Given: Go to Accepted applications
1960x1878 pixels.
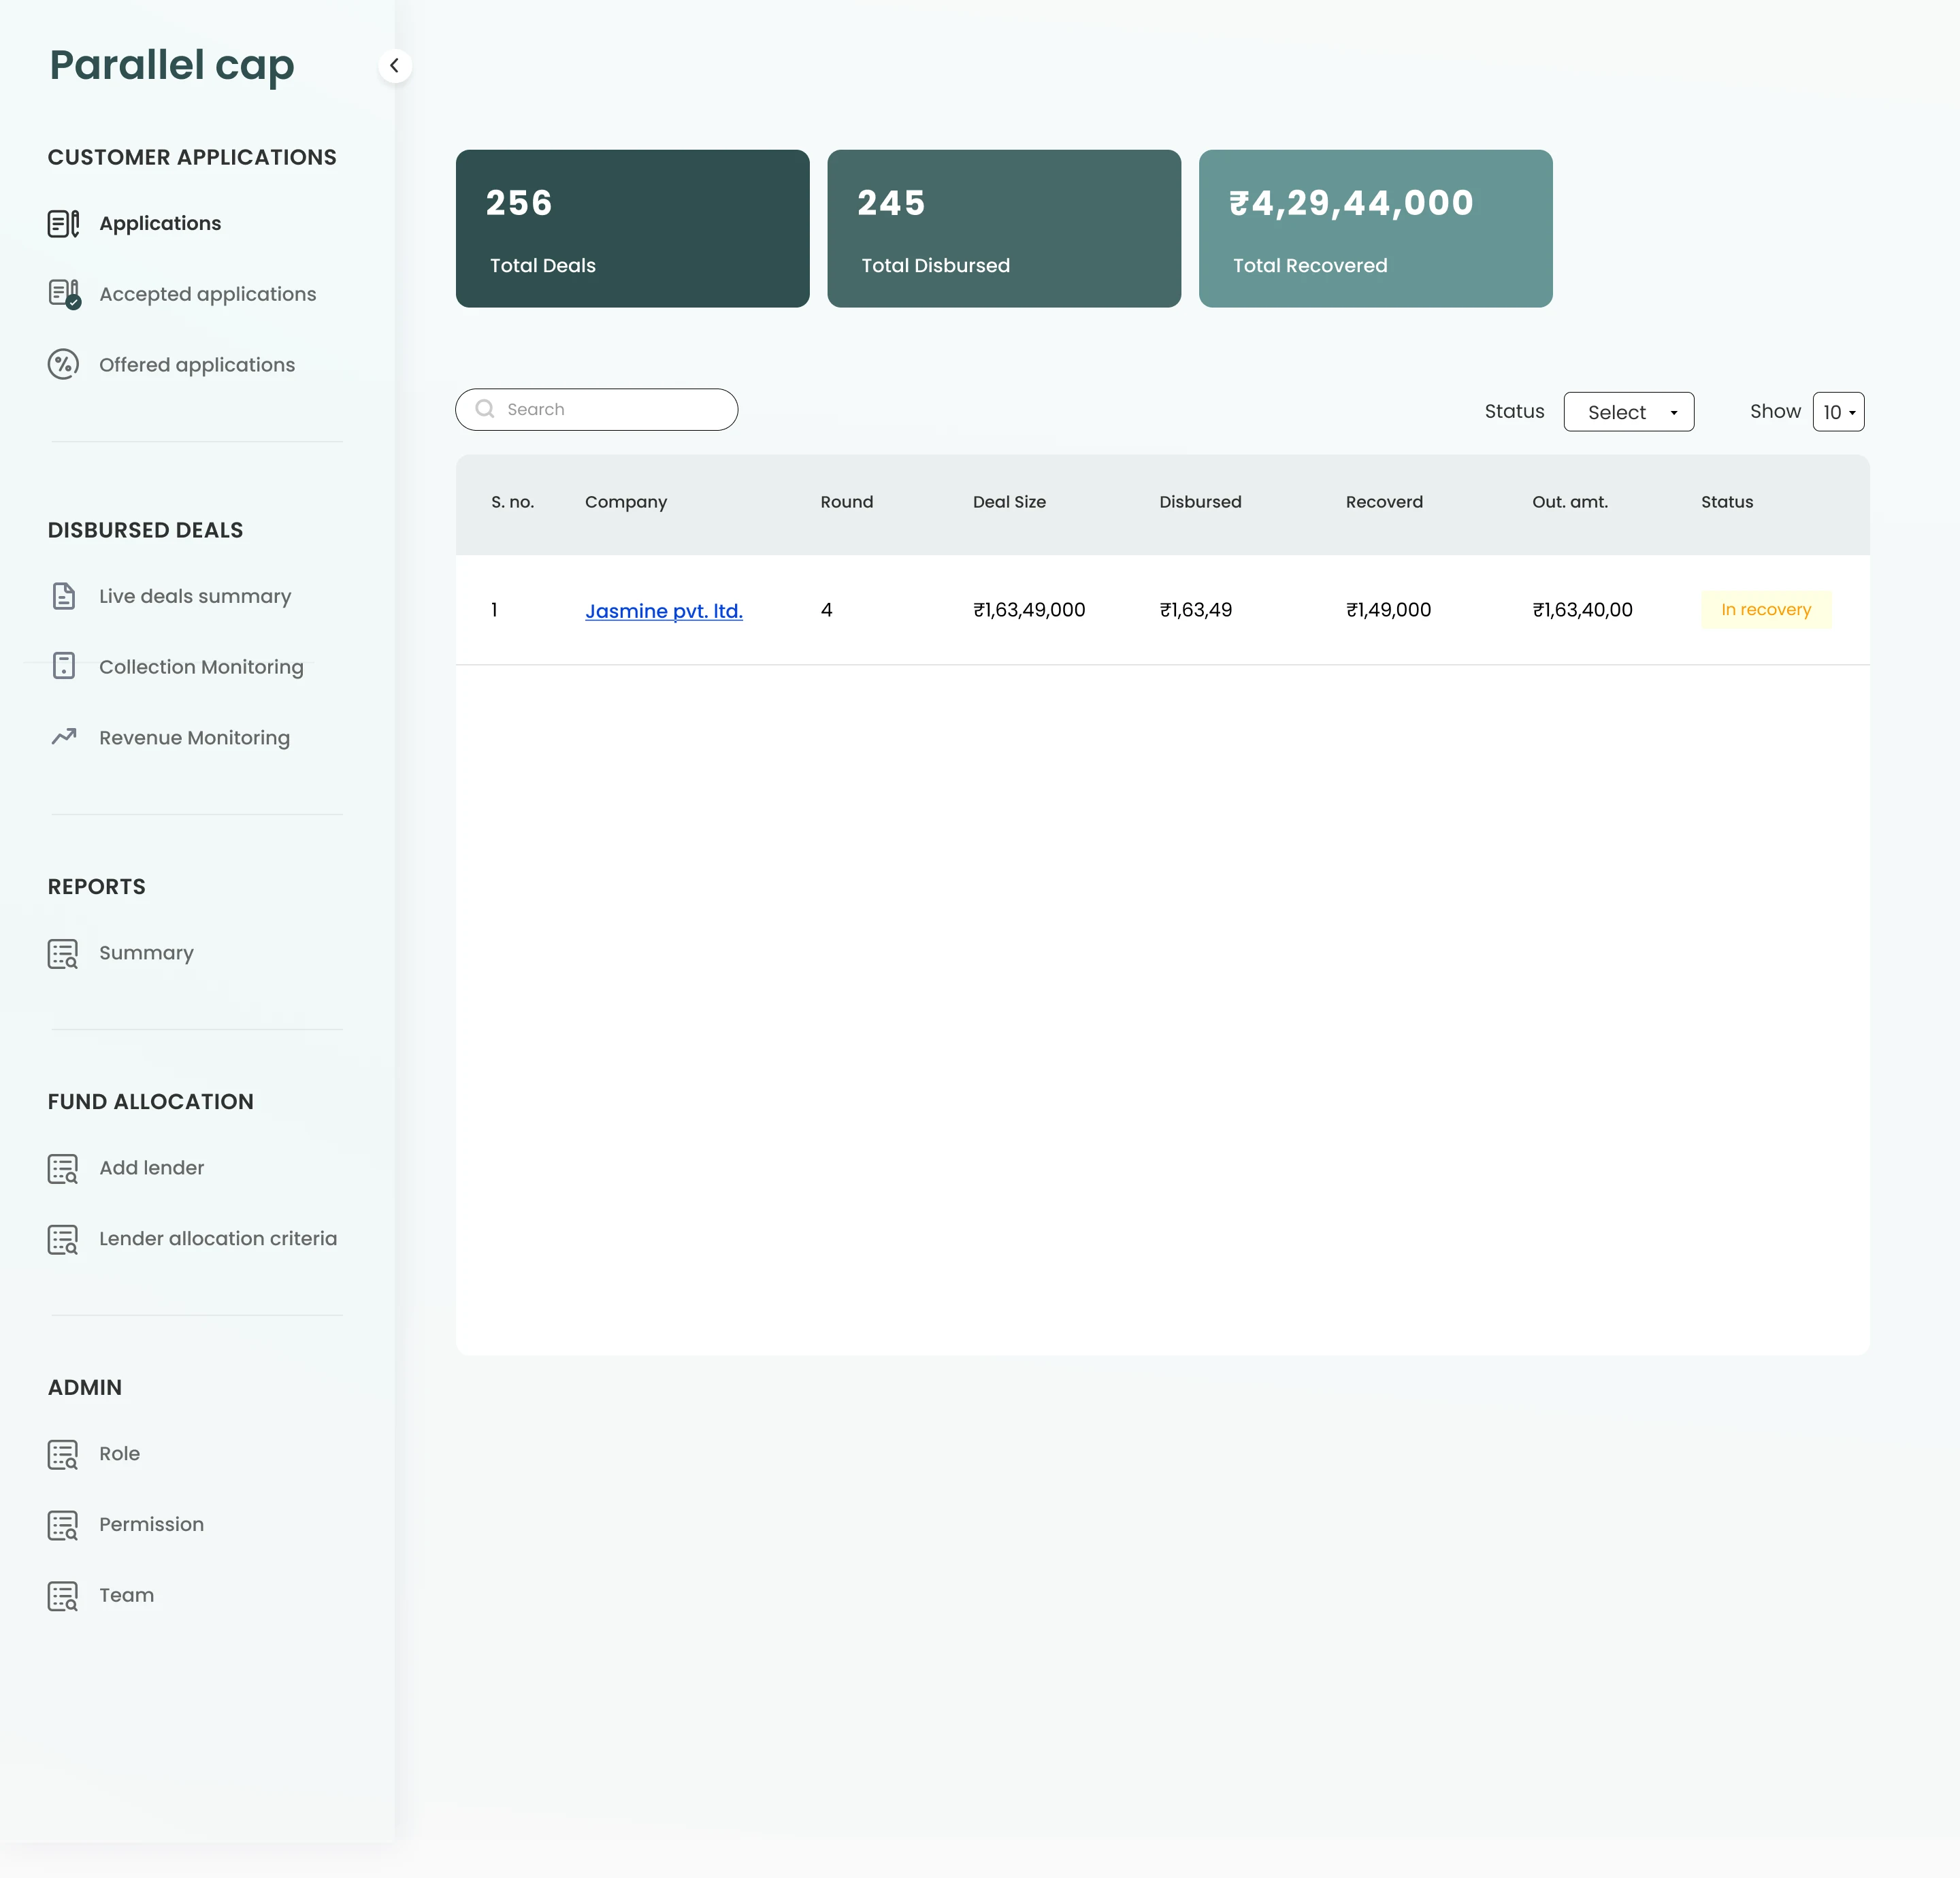Looking at the screenshot, I should pyautogui.click(x=207, y=294).
